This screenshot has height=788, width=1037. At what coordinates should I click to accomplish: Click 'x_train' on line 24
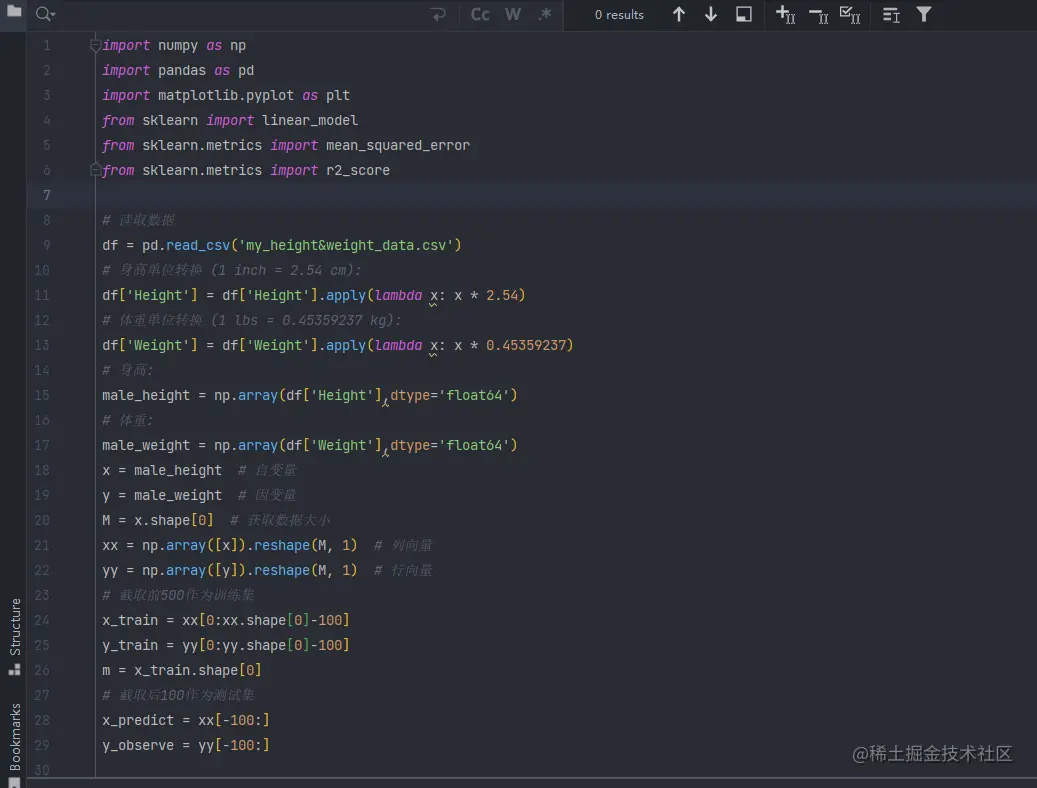(130, 621)
